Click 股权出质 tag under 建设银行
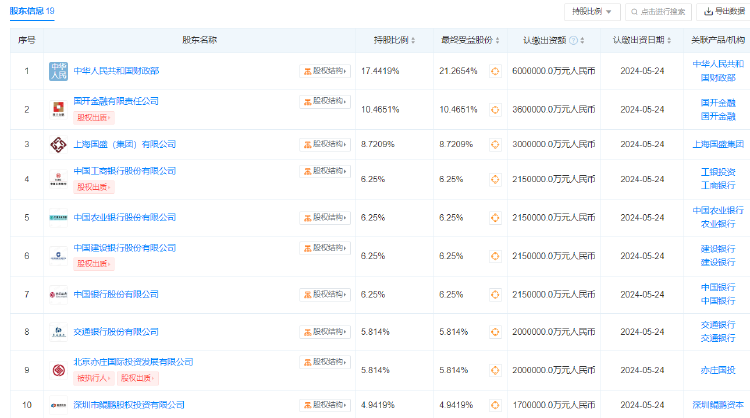 point(94,264)
